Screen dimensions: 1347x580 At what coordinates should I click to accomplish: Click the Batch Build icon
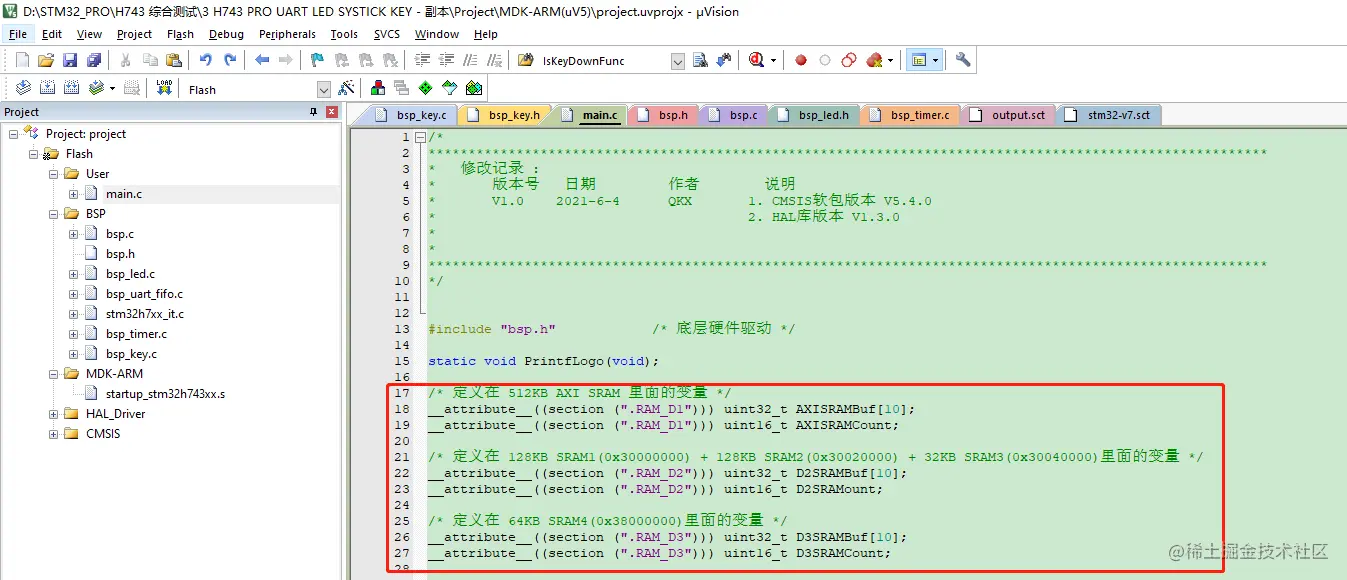point(95,89)
